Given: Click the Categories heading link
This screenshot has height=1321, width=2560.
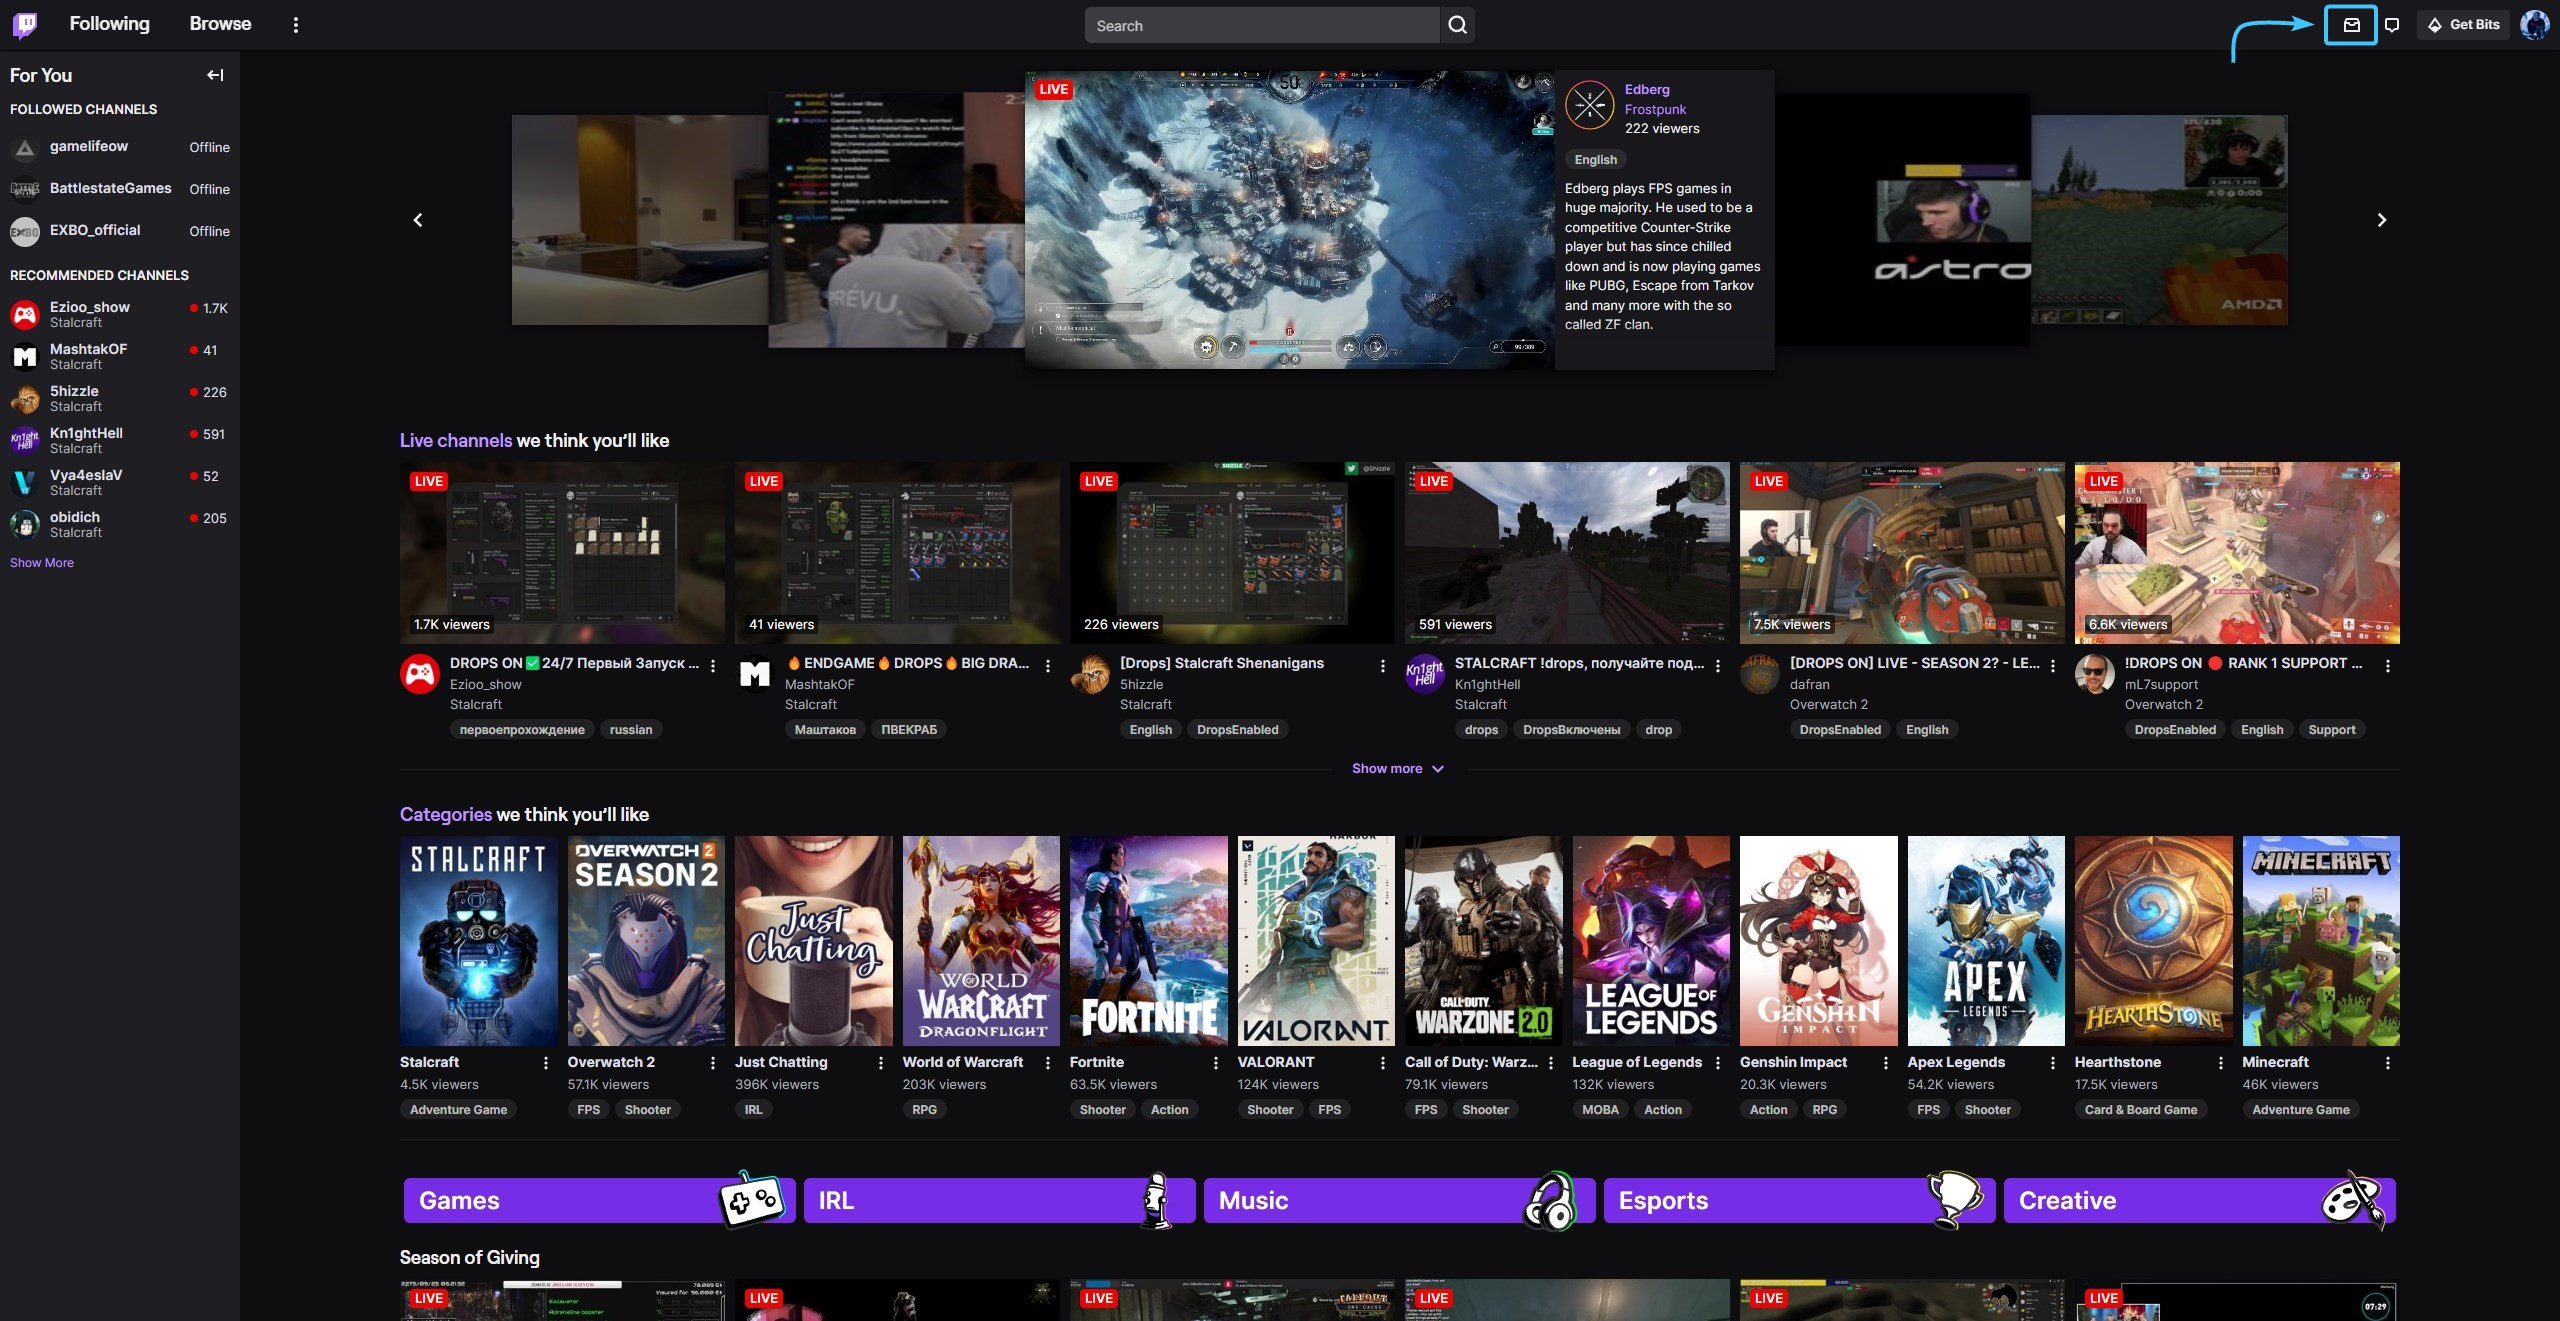Looking at the screenshot, I should tap(445, 815).
